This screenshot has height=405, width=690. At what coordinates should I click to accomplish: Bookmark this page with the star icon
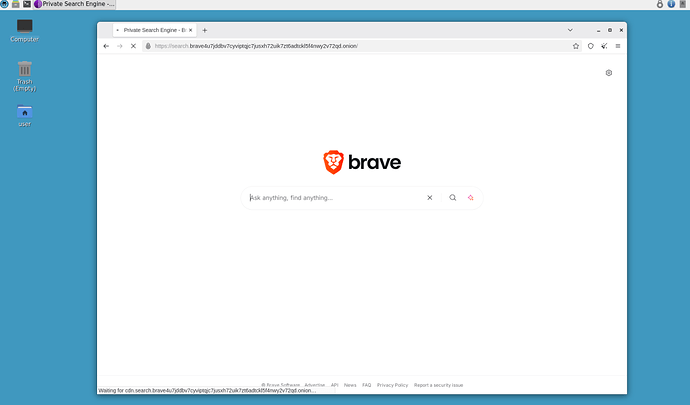pyautogui.click(x=575, y=46)
